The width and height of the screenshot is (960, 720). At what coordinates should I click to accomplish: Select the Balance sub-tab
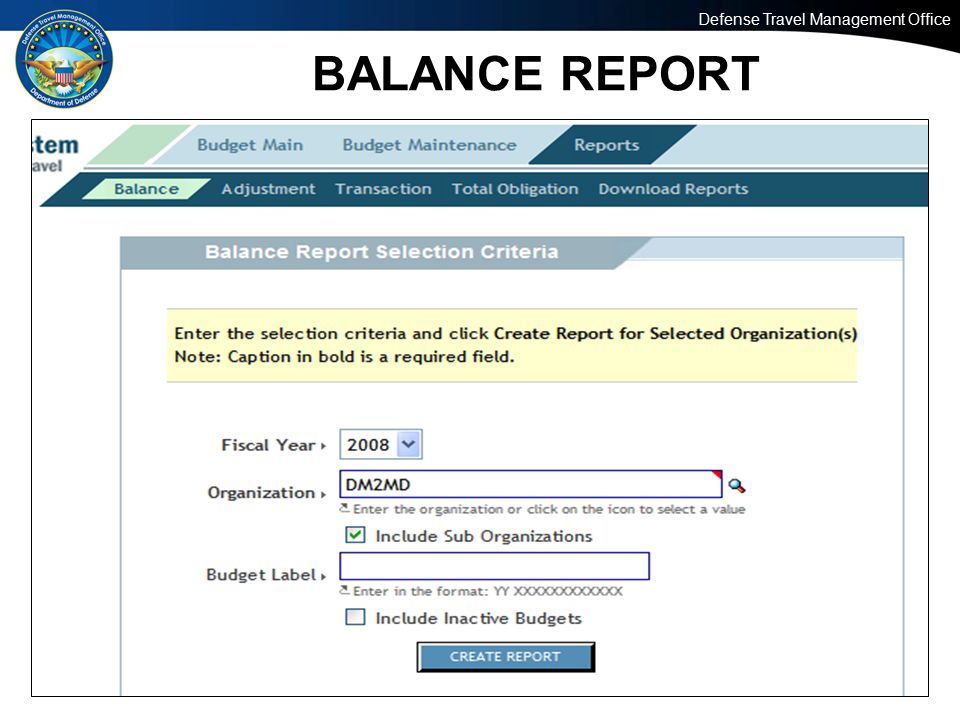[146, 189]
